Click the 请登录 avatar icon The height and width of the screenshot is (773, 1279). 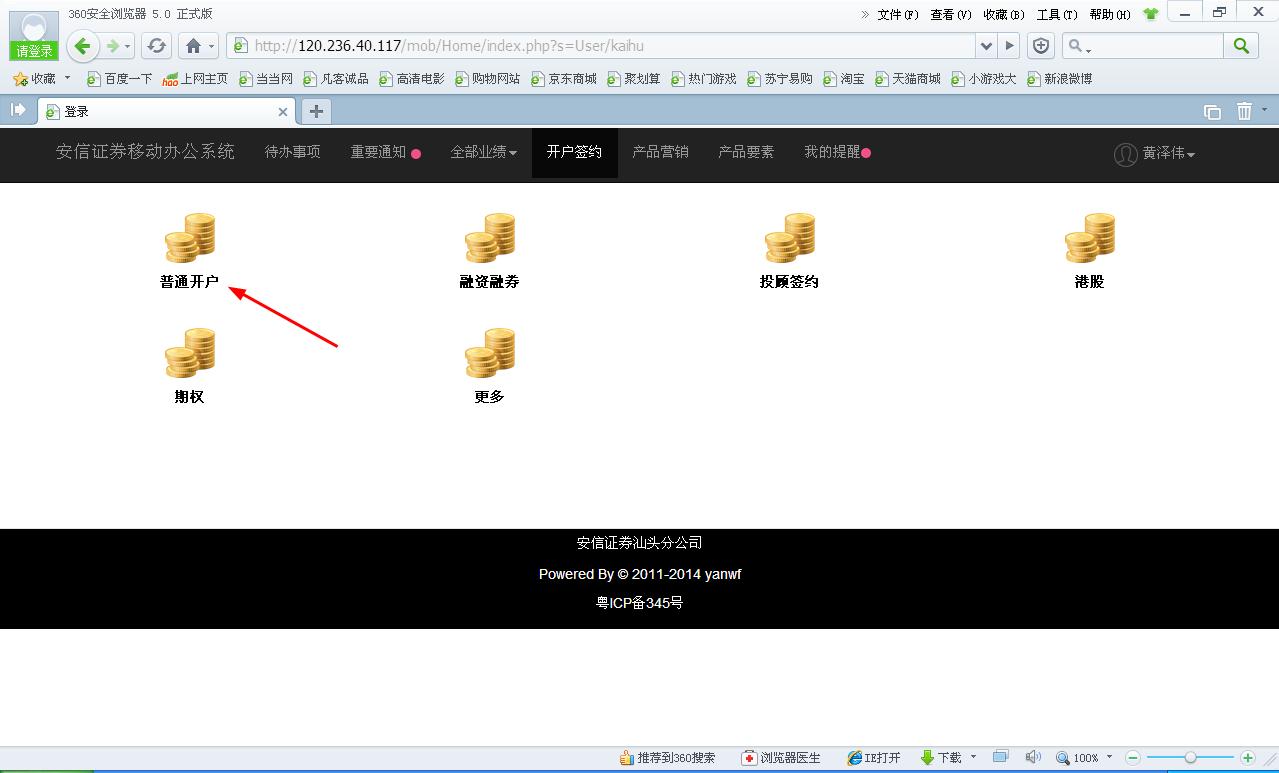point(34,36)
